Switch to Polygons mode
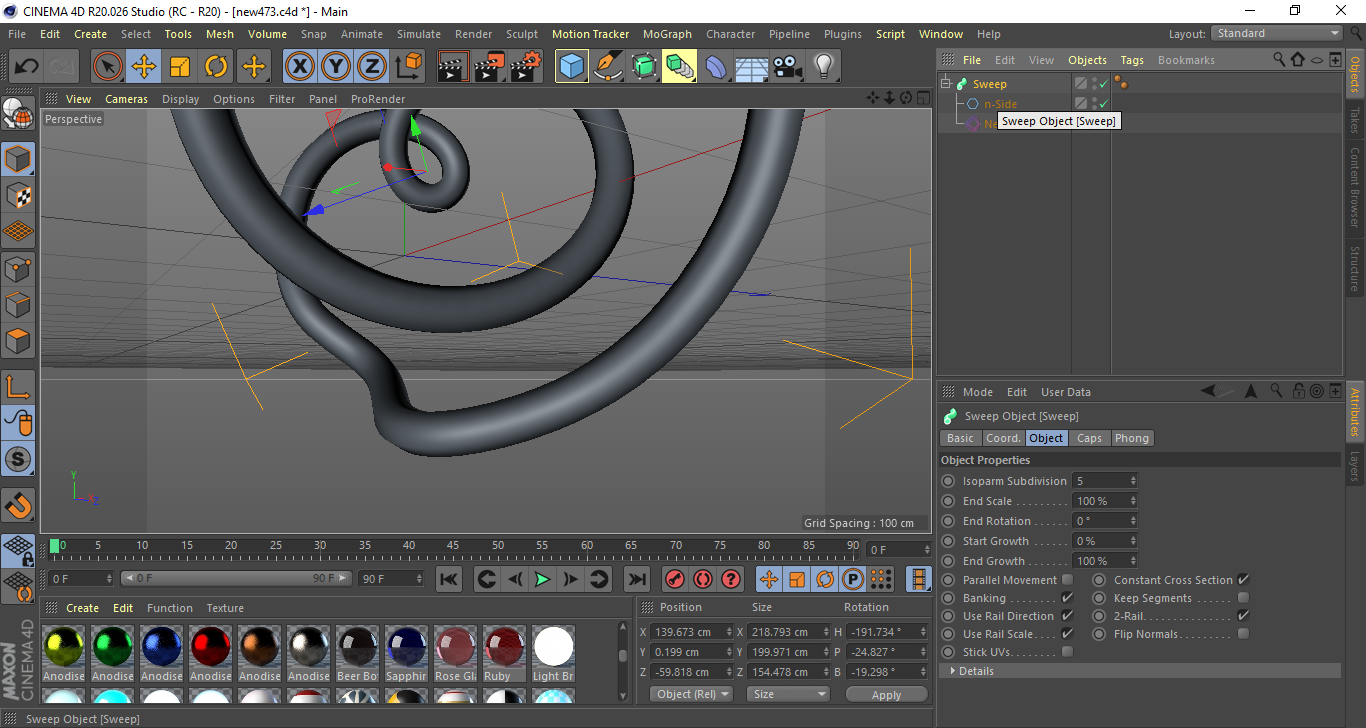This screenshot has width=1366, height=728. pos(18,341)
